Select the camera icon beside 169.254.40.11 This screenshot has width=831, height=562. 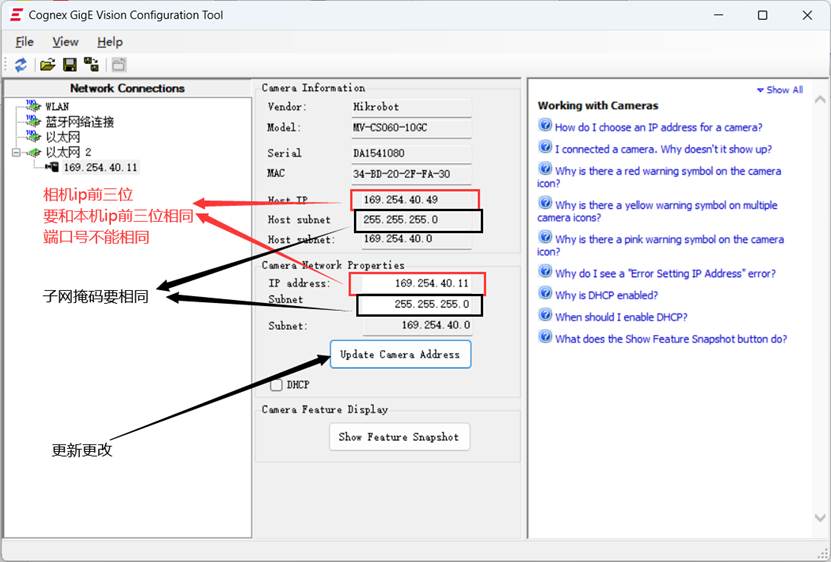[51, 167]
